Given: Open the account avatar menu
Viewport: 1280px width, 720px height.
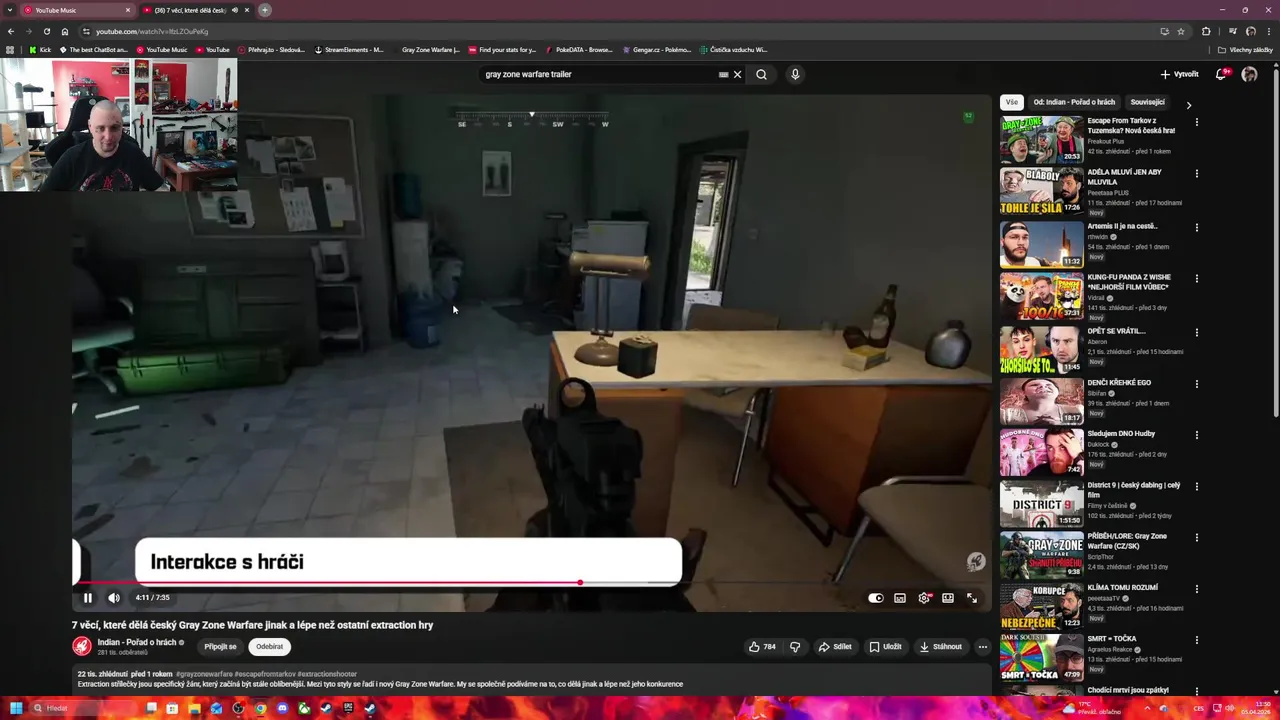Looking at the screenshot, I should [x=1249, y=74].
